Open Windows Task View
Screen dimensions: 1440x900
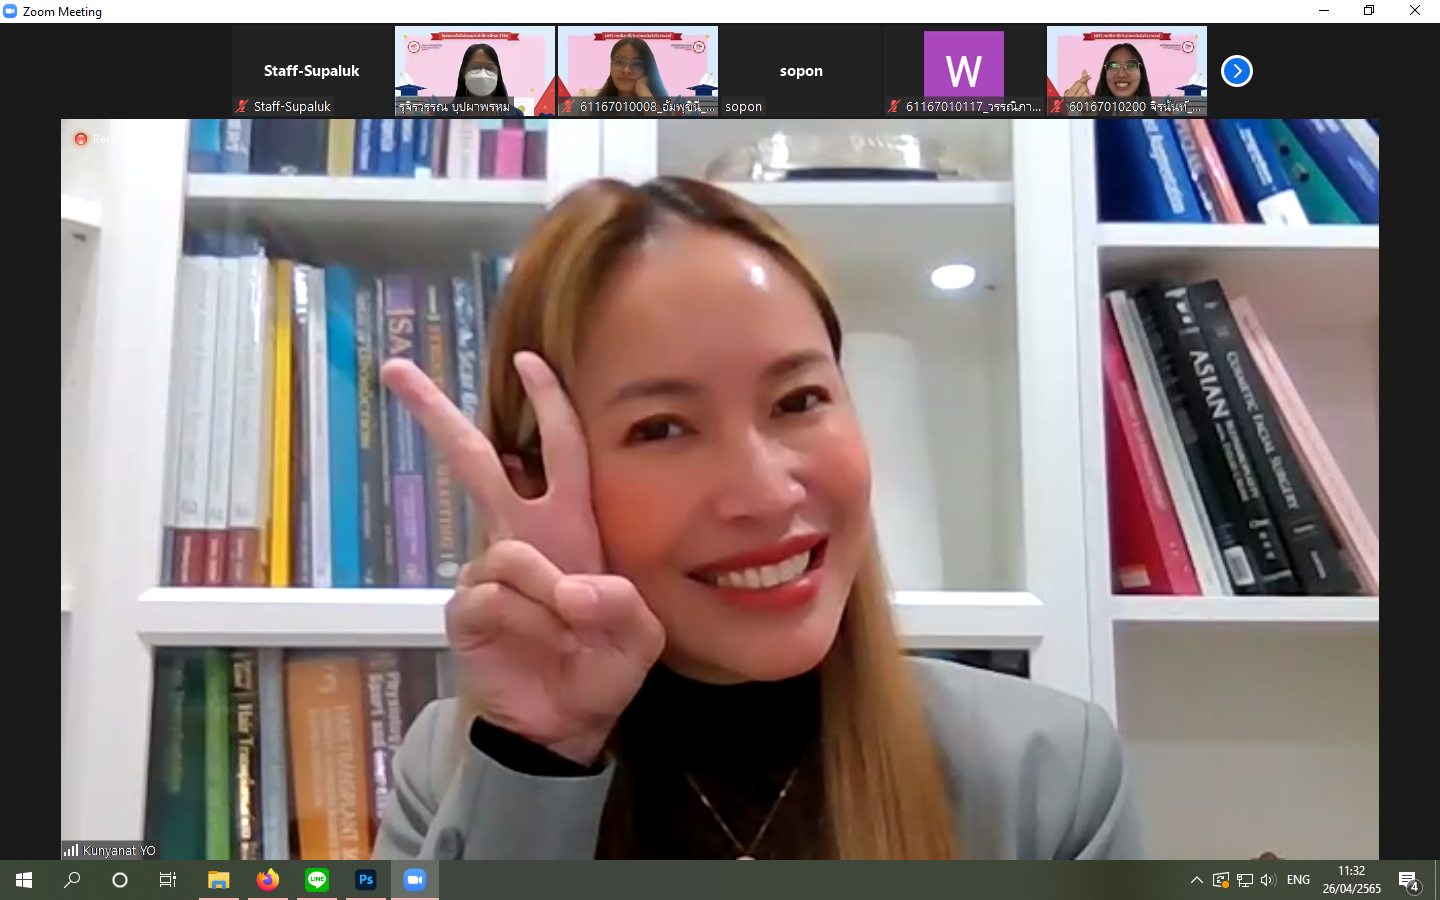(x=168, y=880)
